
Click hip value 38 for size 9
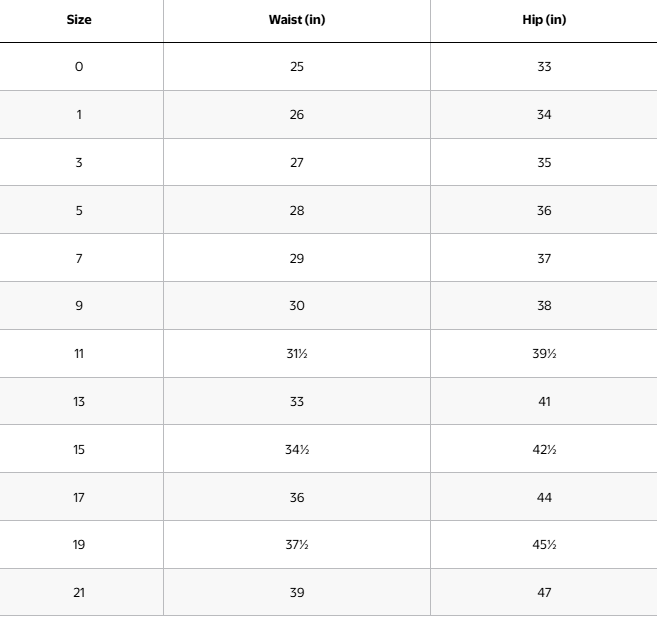pyautogui.click(x=544, y=306)
